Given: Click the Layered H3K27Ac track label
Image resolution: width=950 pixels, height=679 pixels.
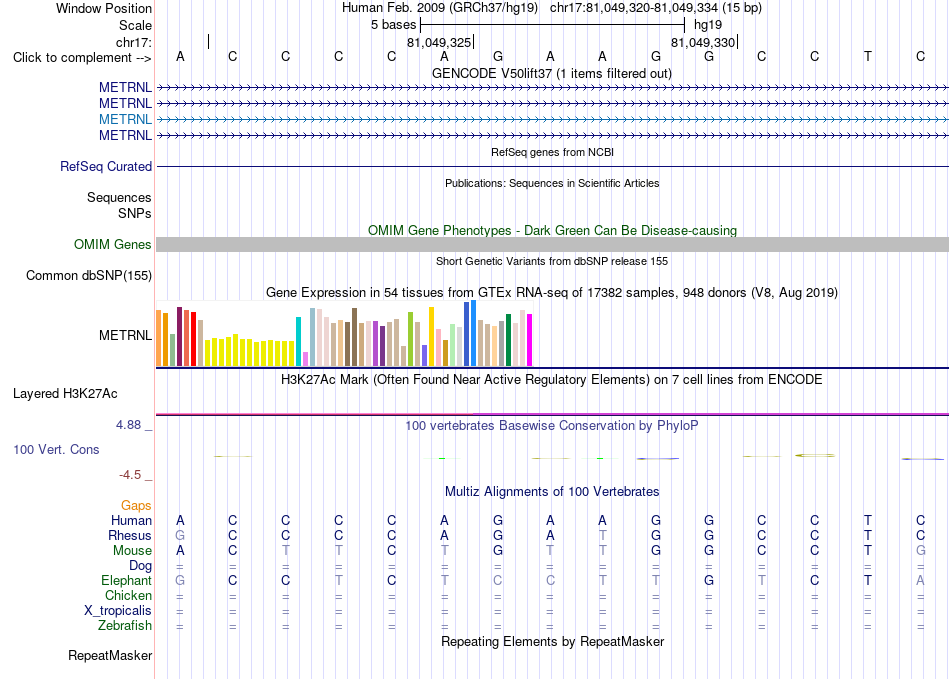Looking at the screenshot, I should [x=65, y=394].
